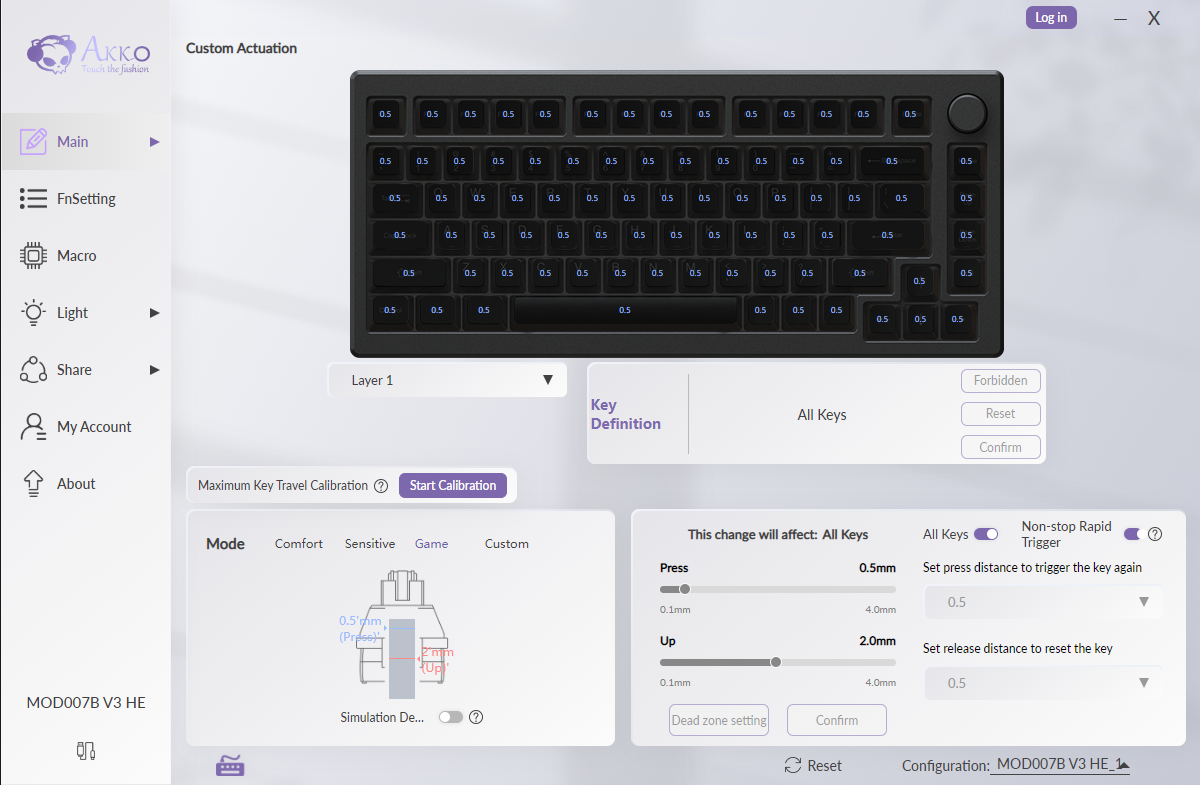
Task: Click the About upload-arrow icon
Action: [33, 484]
